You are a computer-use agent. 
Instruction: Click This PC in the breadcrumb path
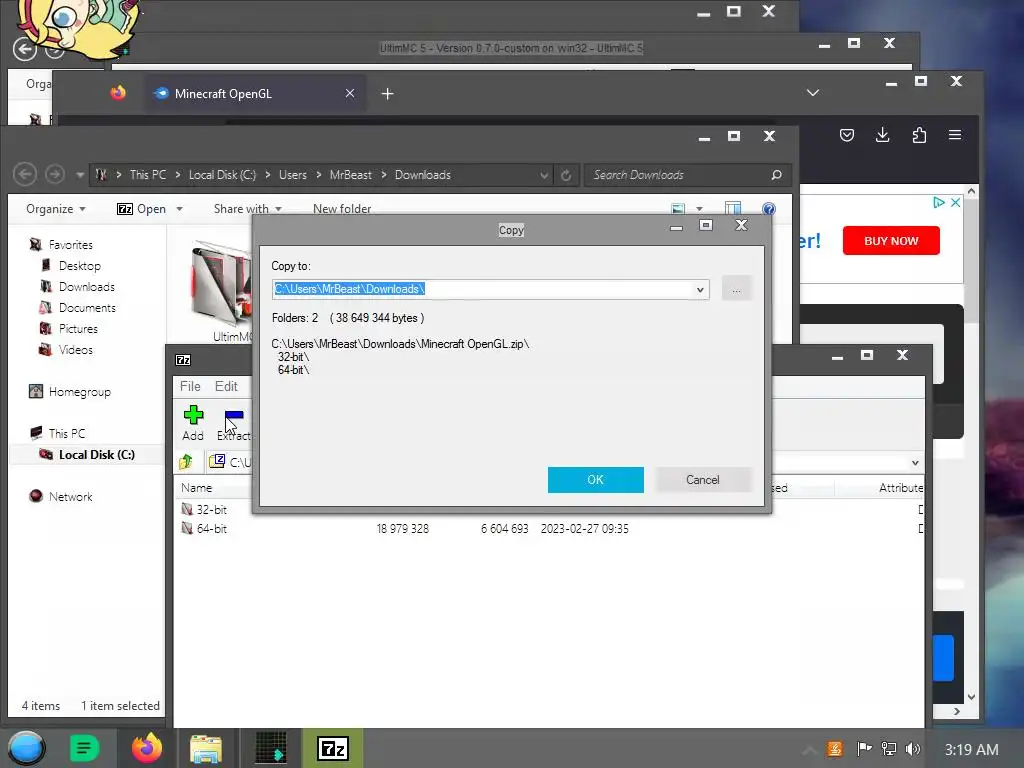148,174
